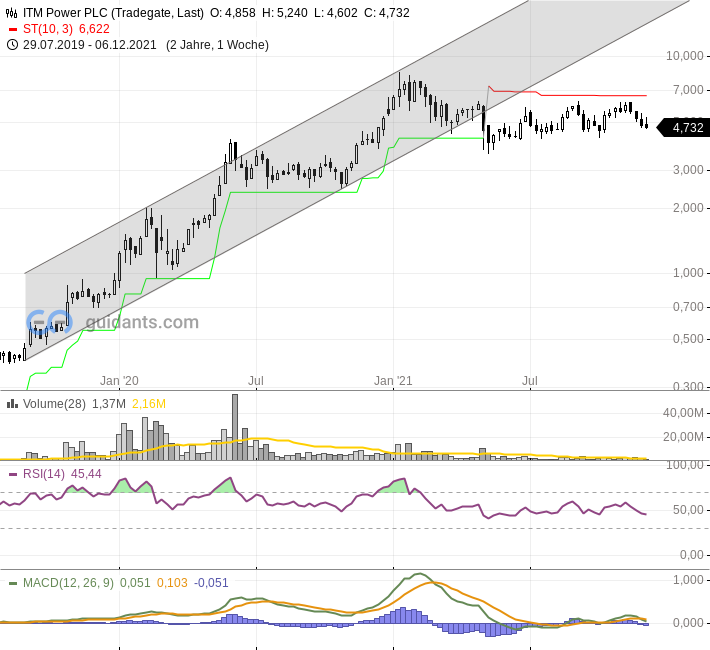Viewport: 710px width, 650px height.
Task: Click the open price O: 4,858
Action: point(233,13)
